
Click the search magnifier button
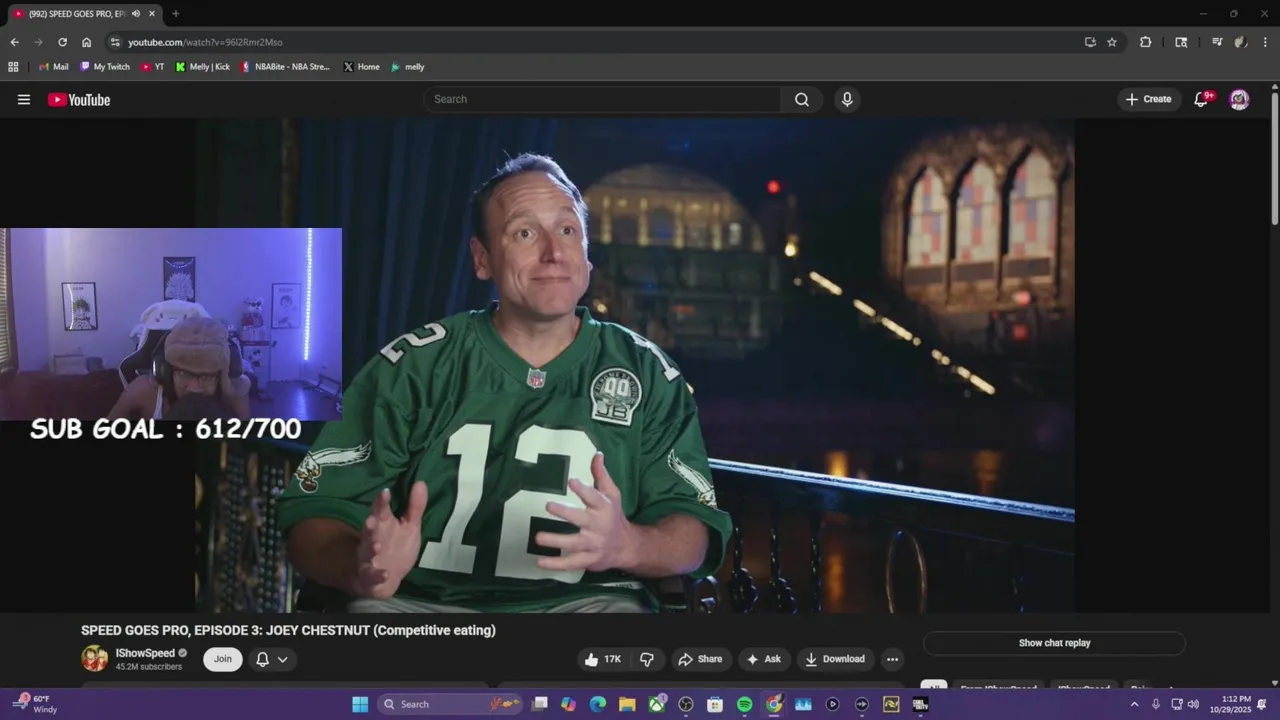(x=802, y=99)
